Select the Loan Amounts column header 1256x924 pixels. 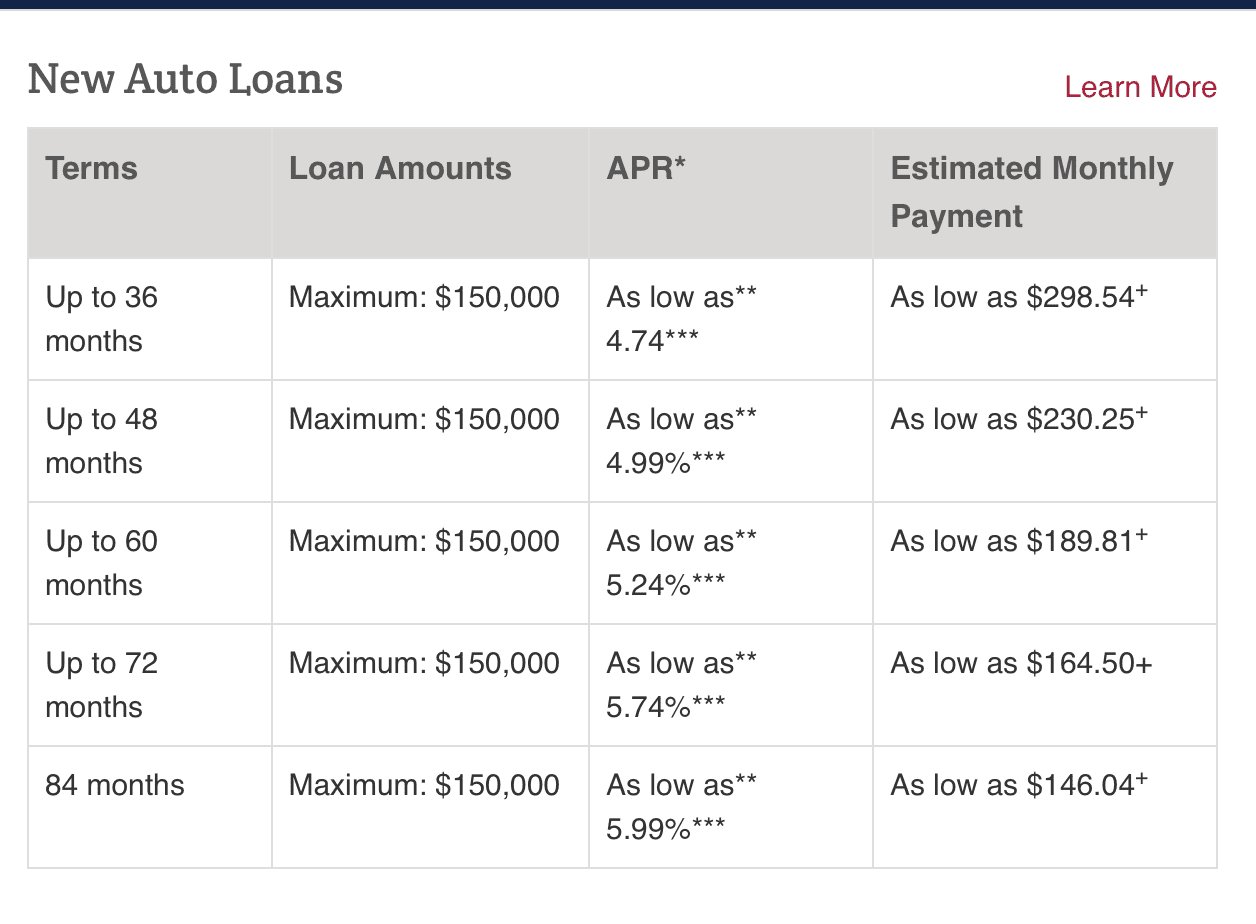click(430, 193)
